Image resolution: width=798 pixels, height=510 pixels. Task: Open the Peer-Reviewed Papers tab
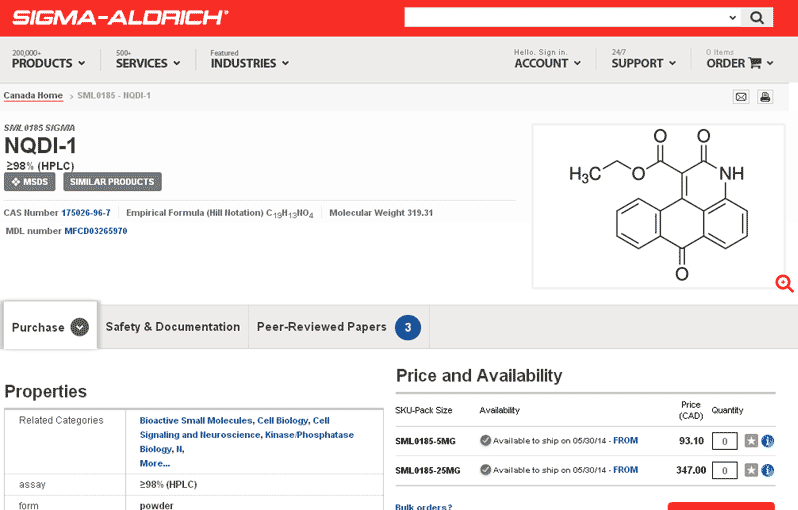(x=339, y=327)
